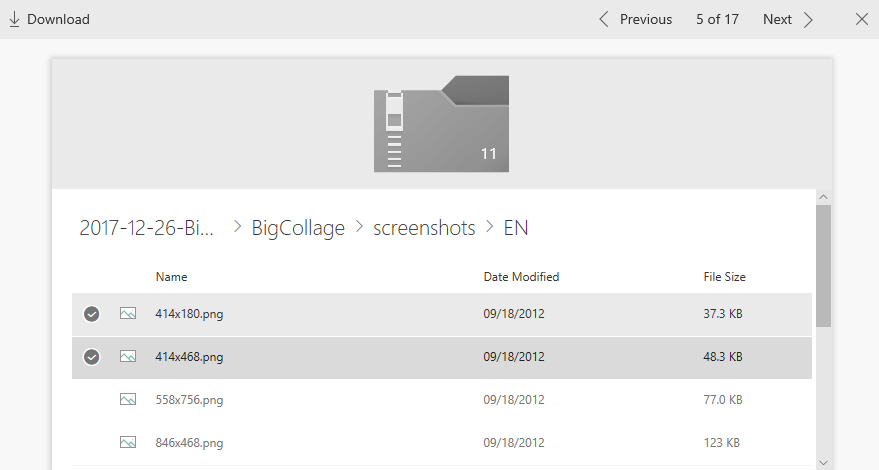Screen dimensions: 879x470
Task: Close the file preview viewer
Action: coord(862,19)
